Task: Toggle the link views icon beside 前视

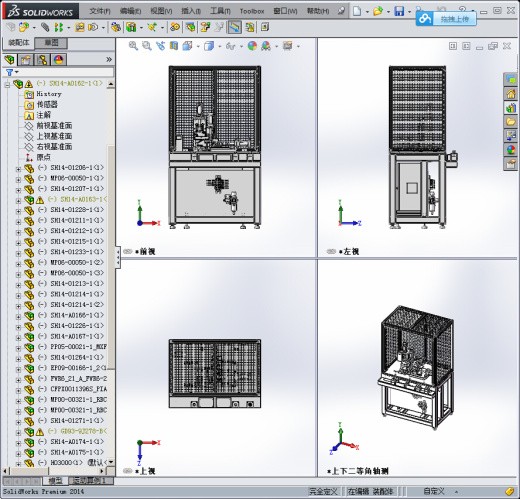Action: click(x=128, y=251)
